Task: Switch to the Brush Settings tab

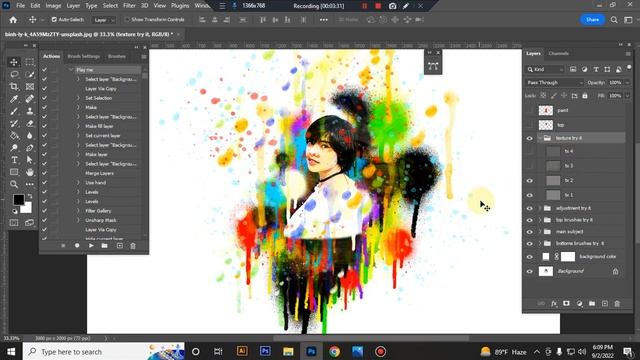Action: pos(84,56)
